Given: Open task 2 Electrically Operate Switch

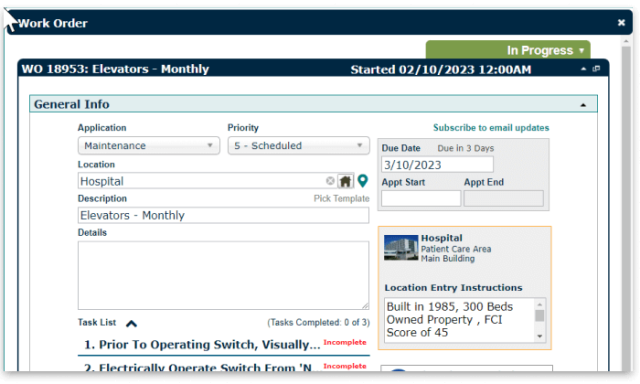Looking at the screenshot, I should (x=202, y=367).
